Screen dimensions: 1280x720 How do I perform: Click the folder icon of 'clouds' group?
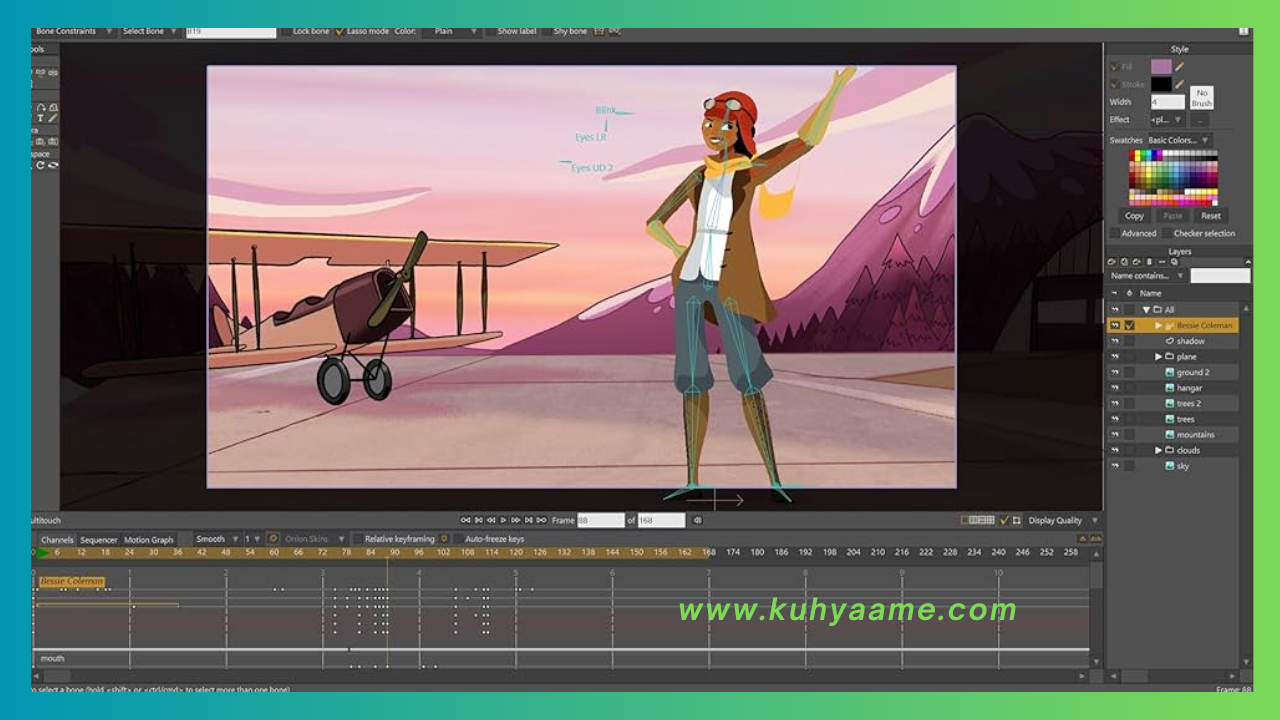[1169, 450]
